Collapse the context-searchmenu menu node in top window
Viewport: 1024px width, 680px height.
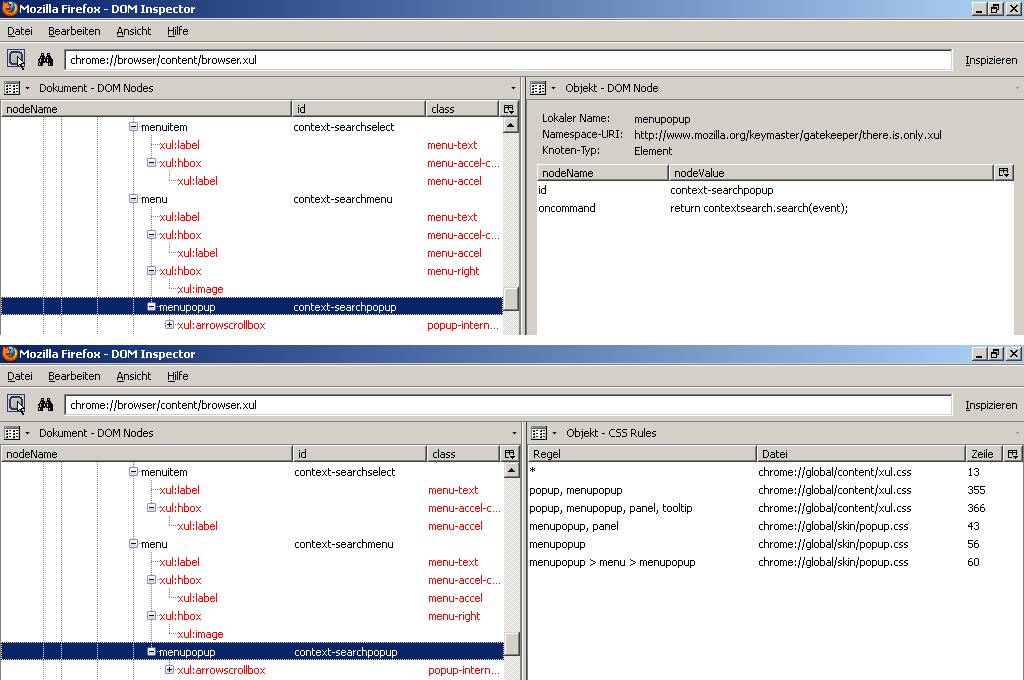[133, 199]
